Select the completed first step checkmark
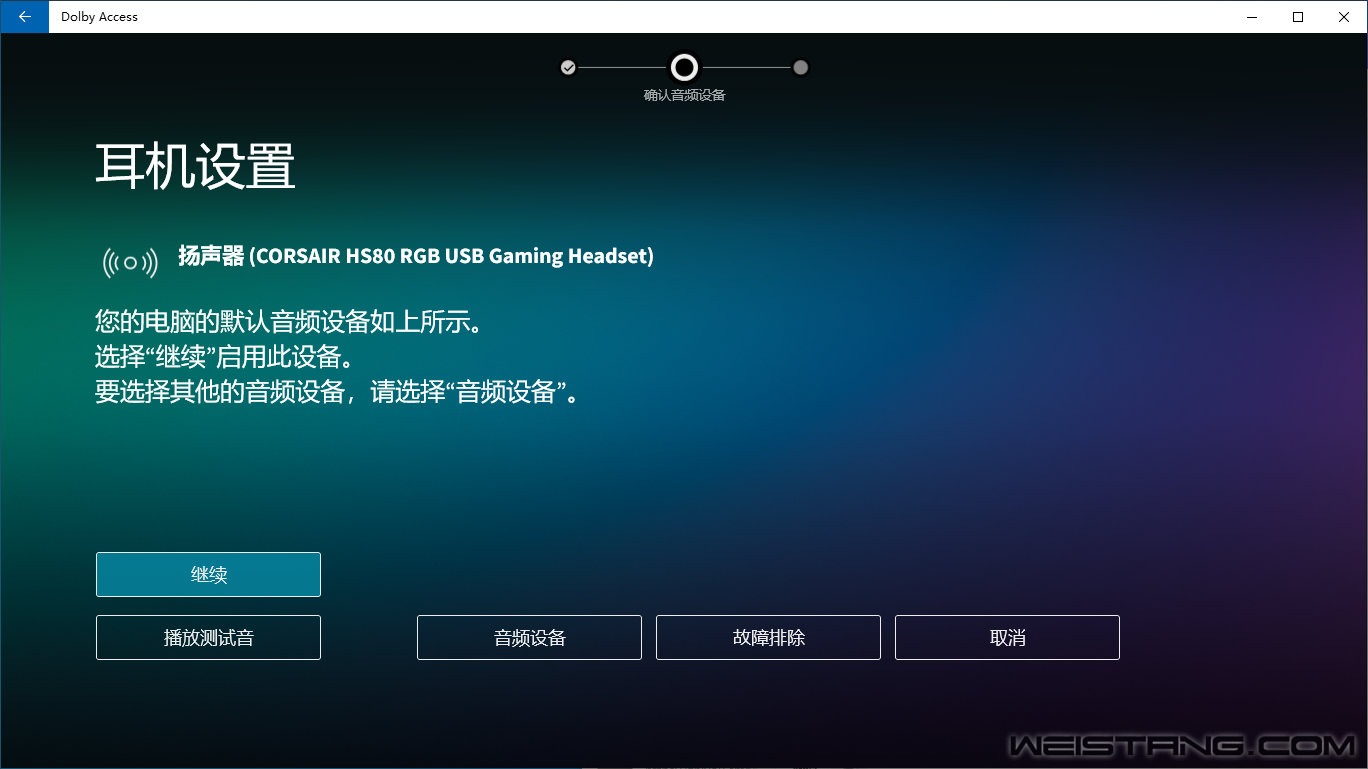This screenshot has width=1368, height=769. click(568, 68)
